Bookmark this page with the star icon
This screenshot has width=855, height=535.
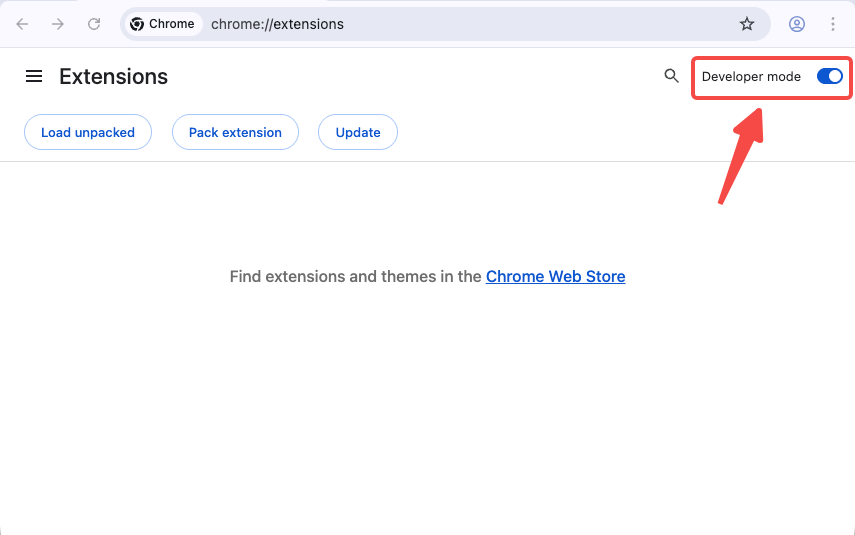(x=747, y=24)
